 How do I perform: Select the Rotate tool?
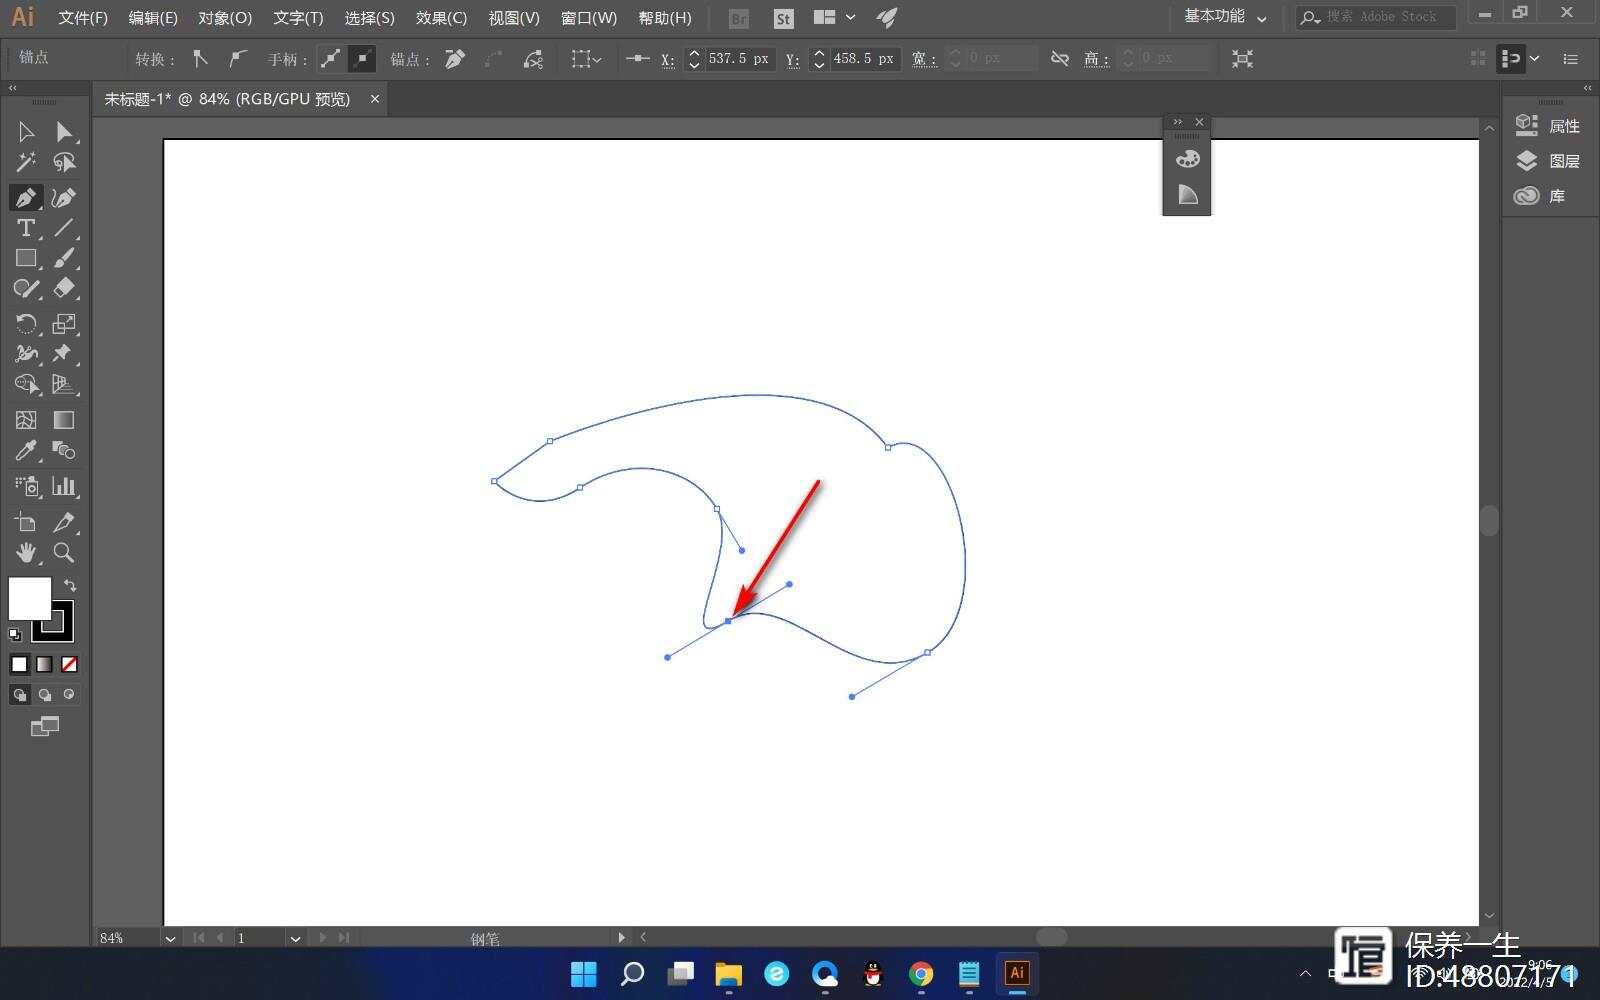point(26,323)
